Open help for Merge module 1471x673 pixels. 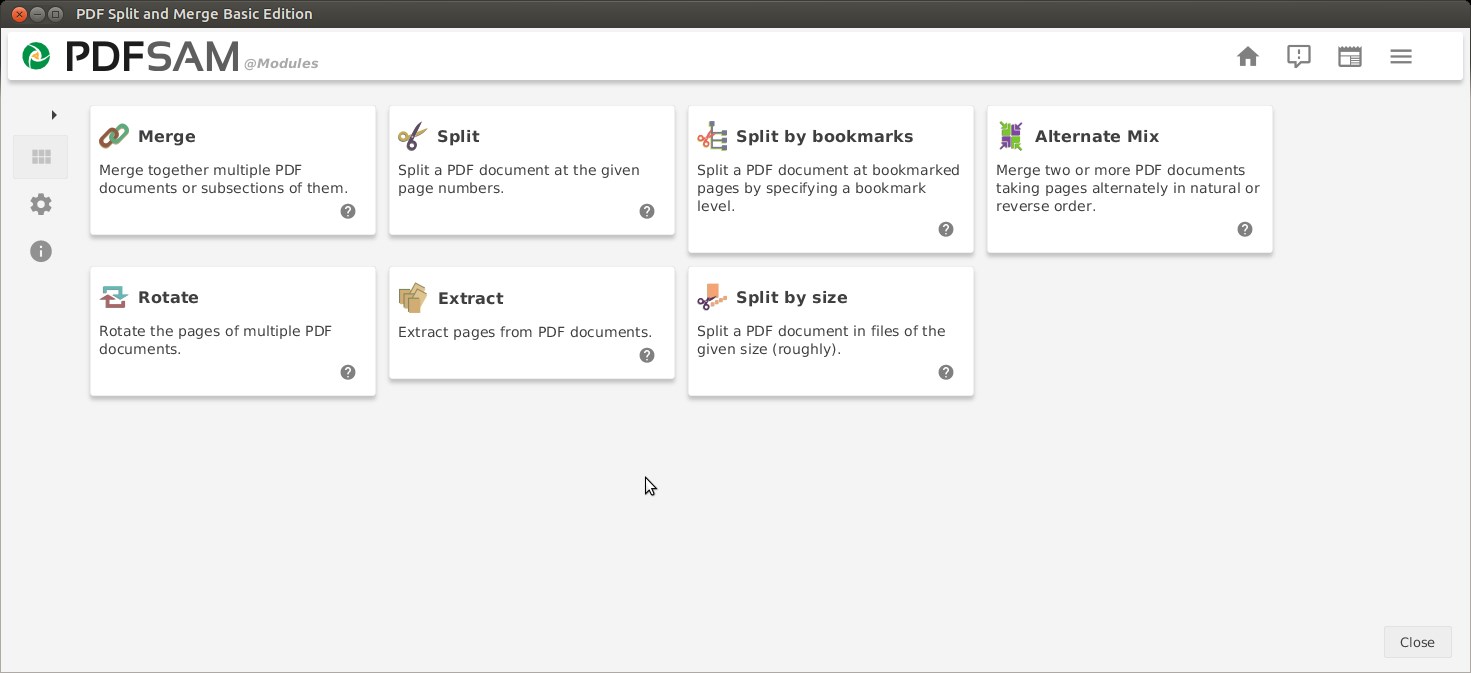tap(348, 211)
